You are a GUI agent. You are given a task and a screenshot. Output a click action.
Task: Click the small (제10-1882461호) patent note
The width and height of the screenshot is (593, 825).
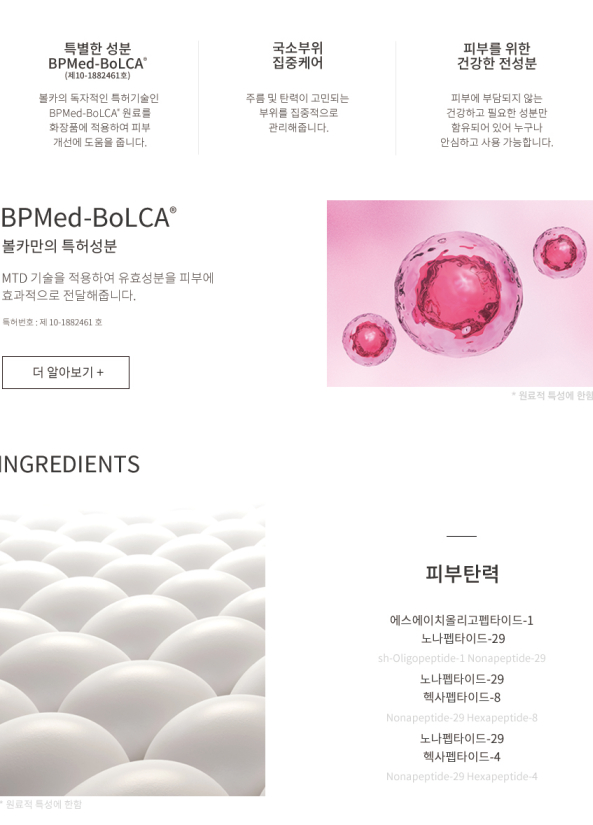97,76
